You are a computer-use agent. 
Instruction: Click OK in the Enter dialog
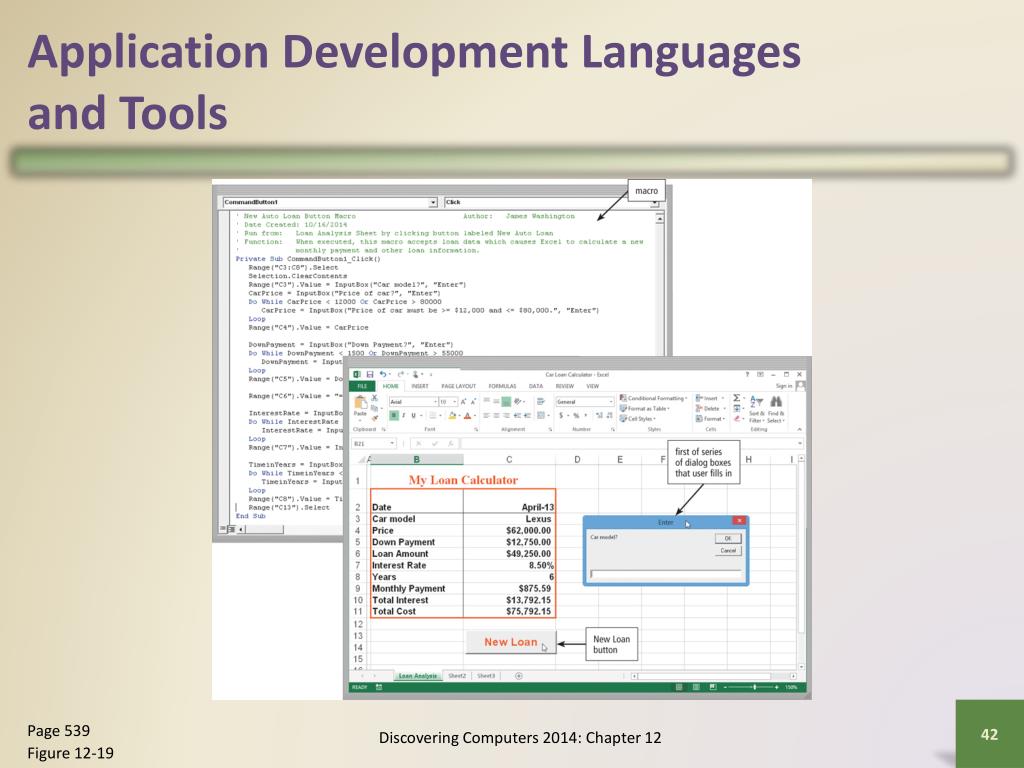[727, 538]
